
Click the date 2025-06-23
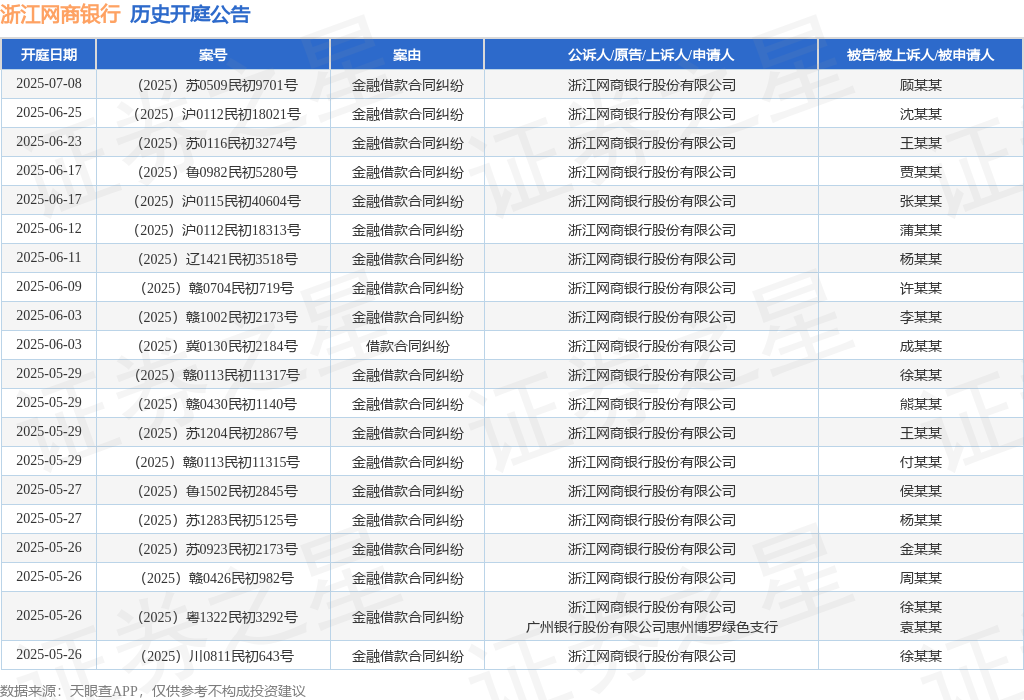click(49, 142)
